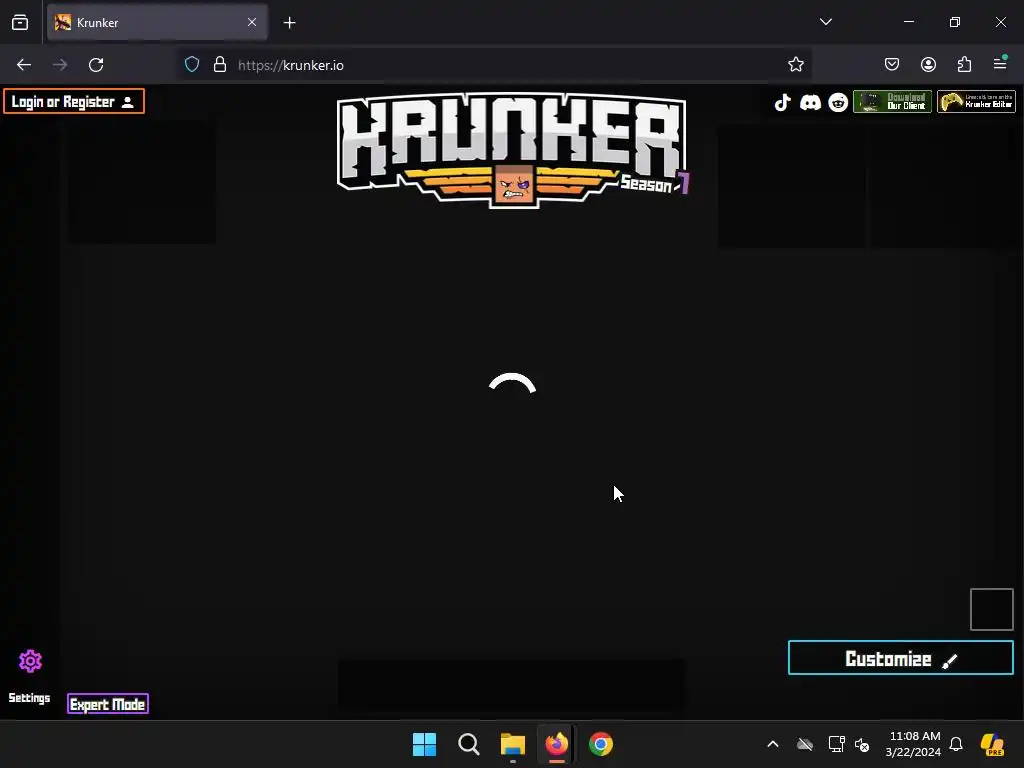The image size is (1024, 768).
Task: Launch Google Chrome from the taskbar
Action: pyautogui.click(x=601, y=744)
